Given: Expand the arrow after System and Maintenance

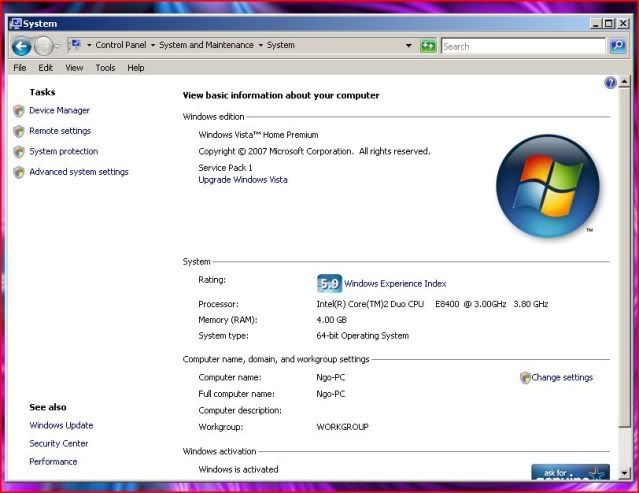Looking at the screenshot, I should [x=261, y=45].
